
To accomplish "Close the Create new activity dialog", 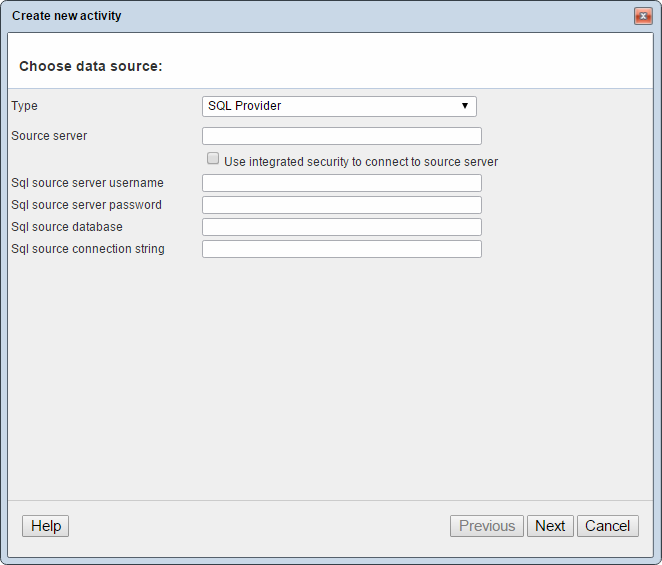I will point(643,17).
